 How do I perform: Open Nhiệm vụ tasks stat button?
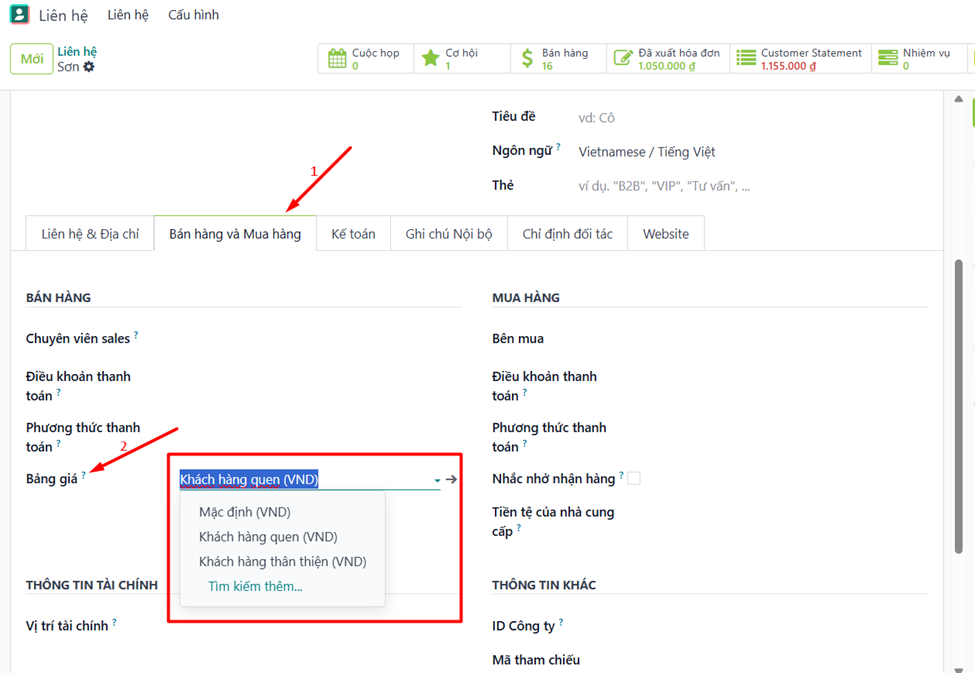[915, 59]
